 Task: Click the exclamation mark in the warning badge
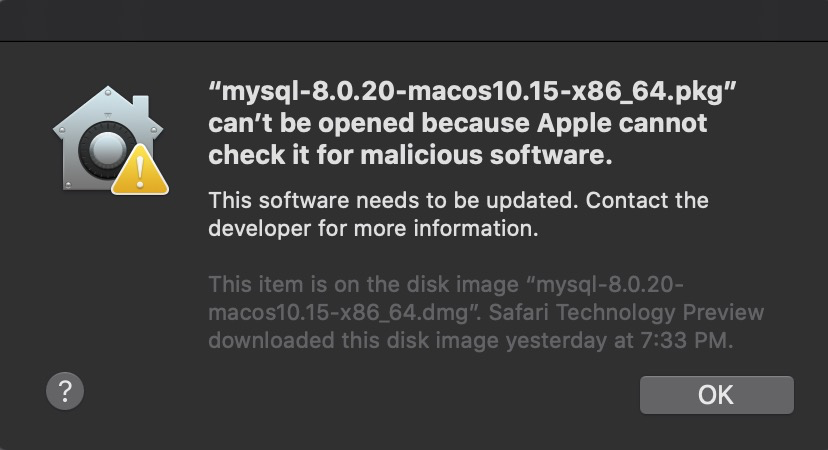coord(140,173)
